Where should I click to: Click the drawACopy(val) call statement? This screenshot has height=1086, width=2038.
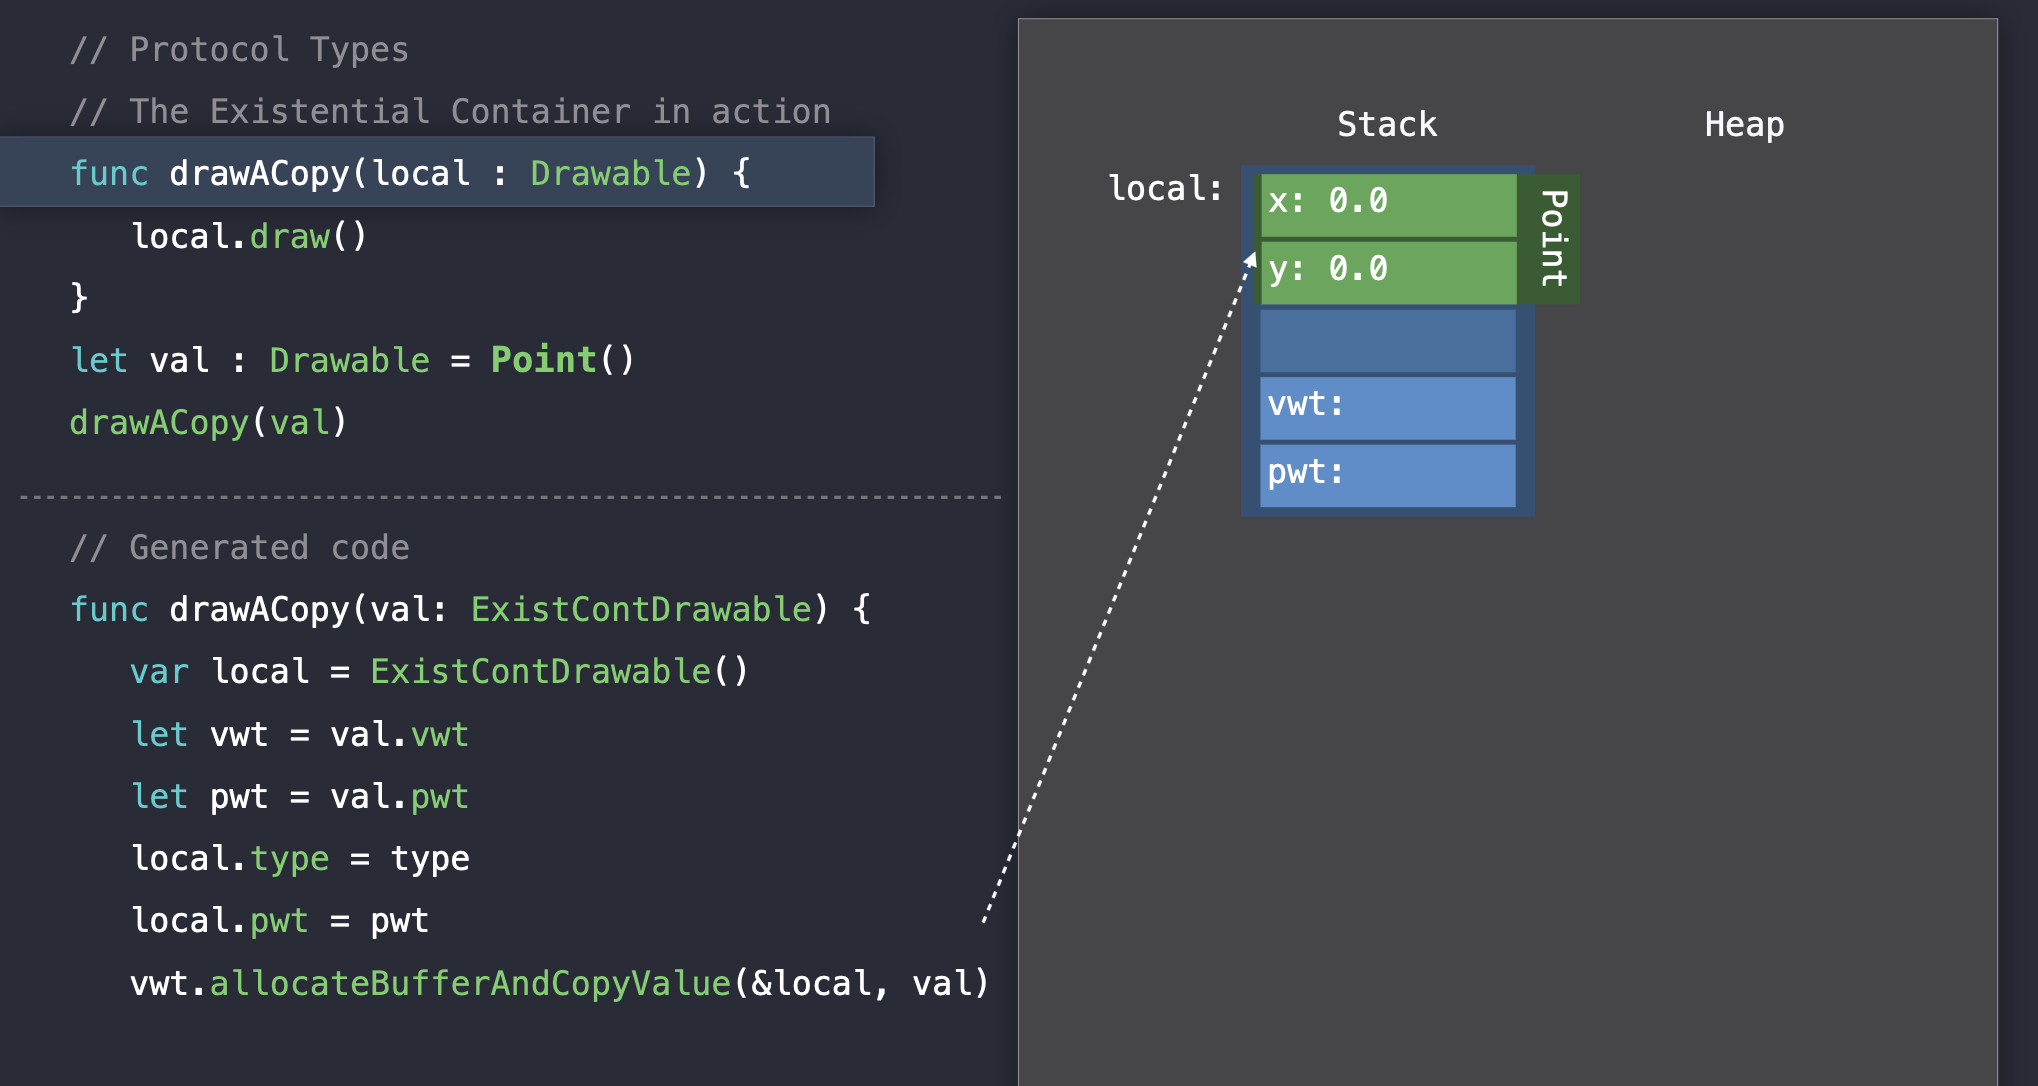(x=208, y=422)
